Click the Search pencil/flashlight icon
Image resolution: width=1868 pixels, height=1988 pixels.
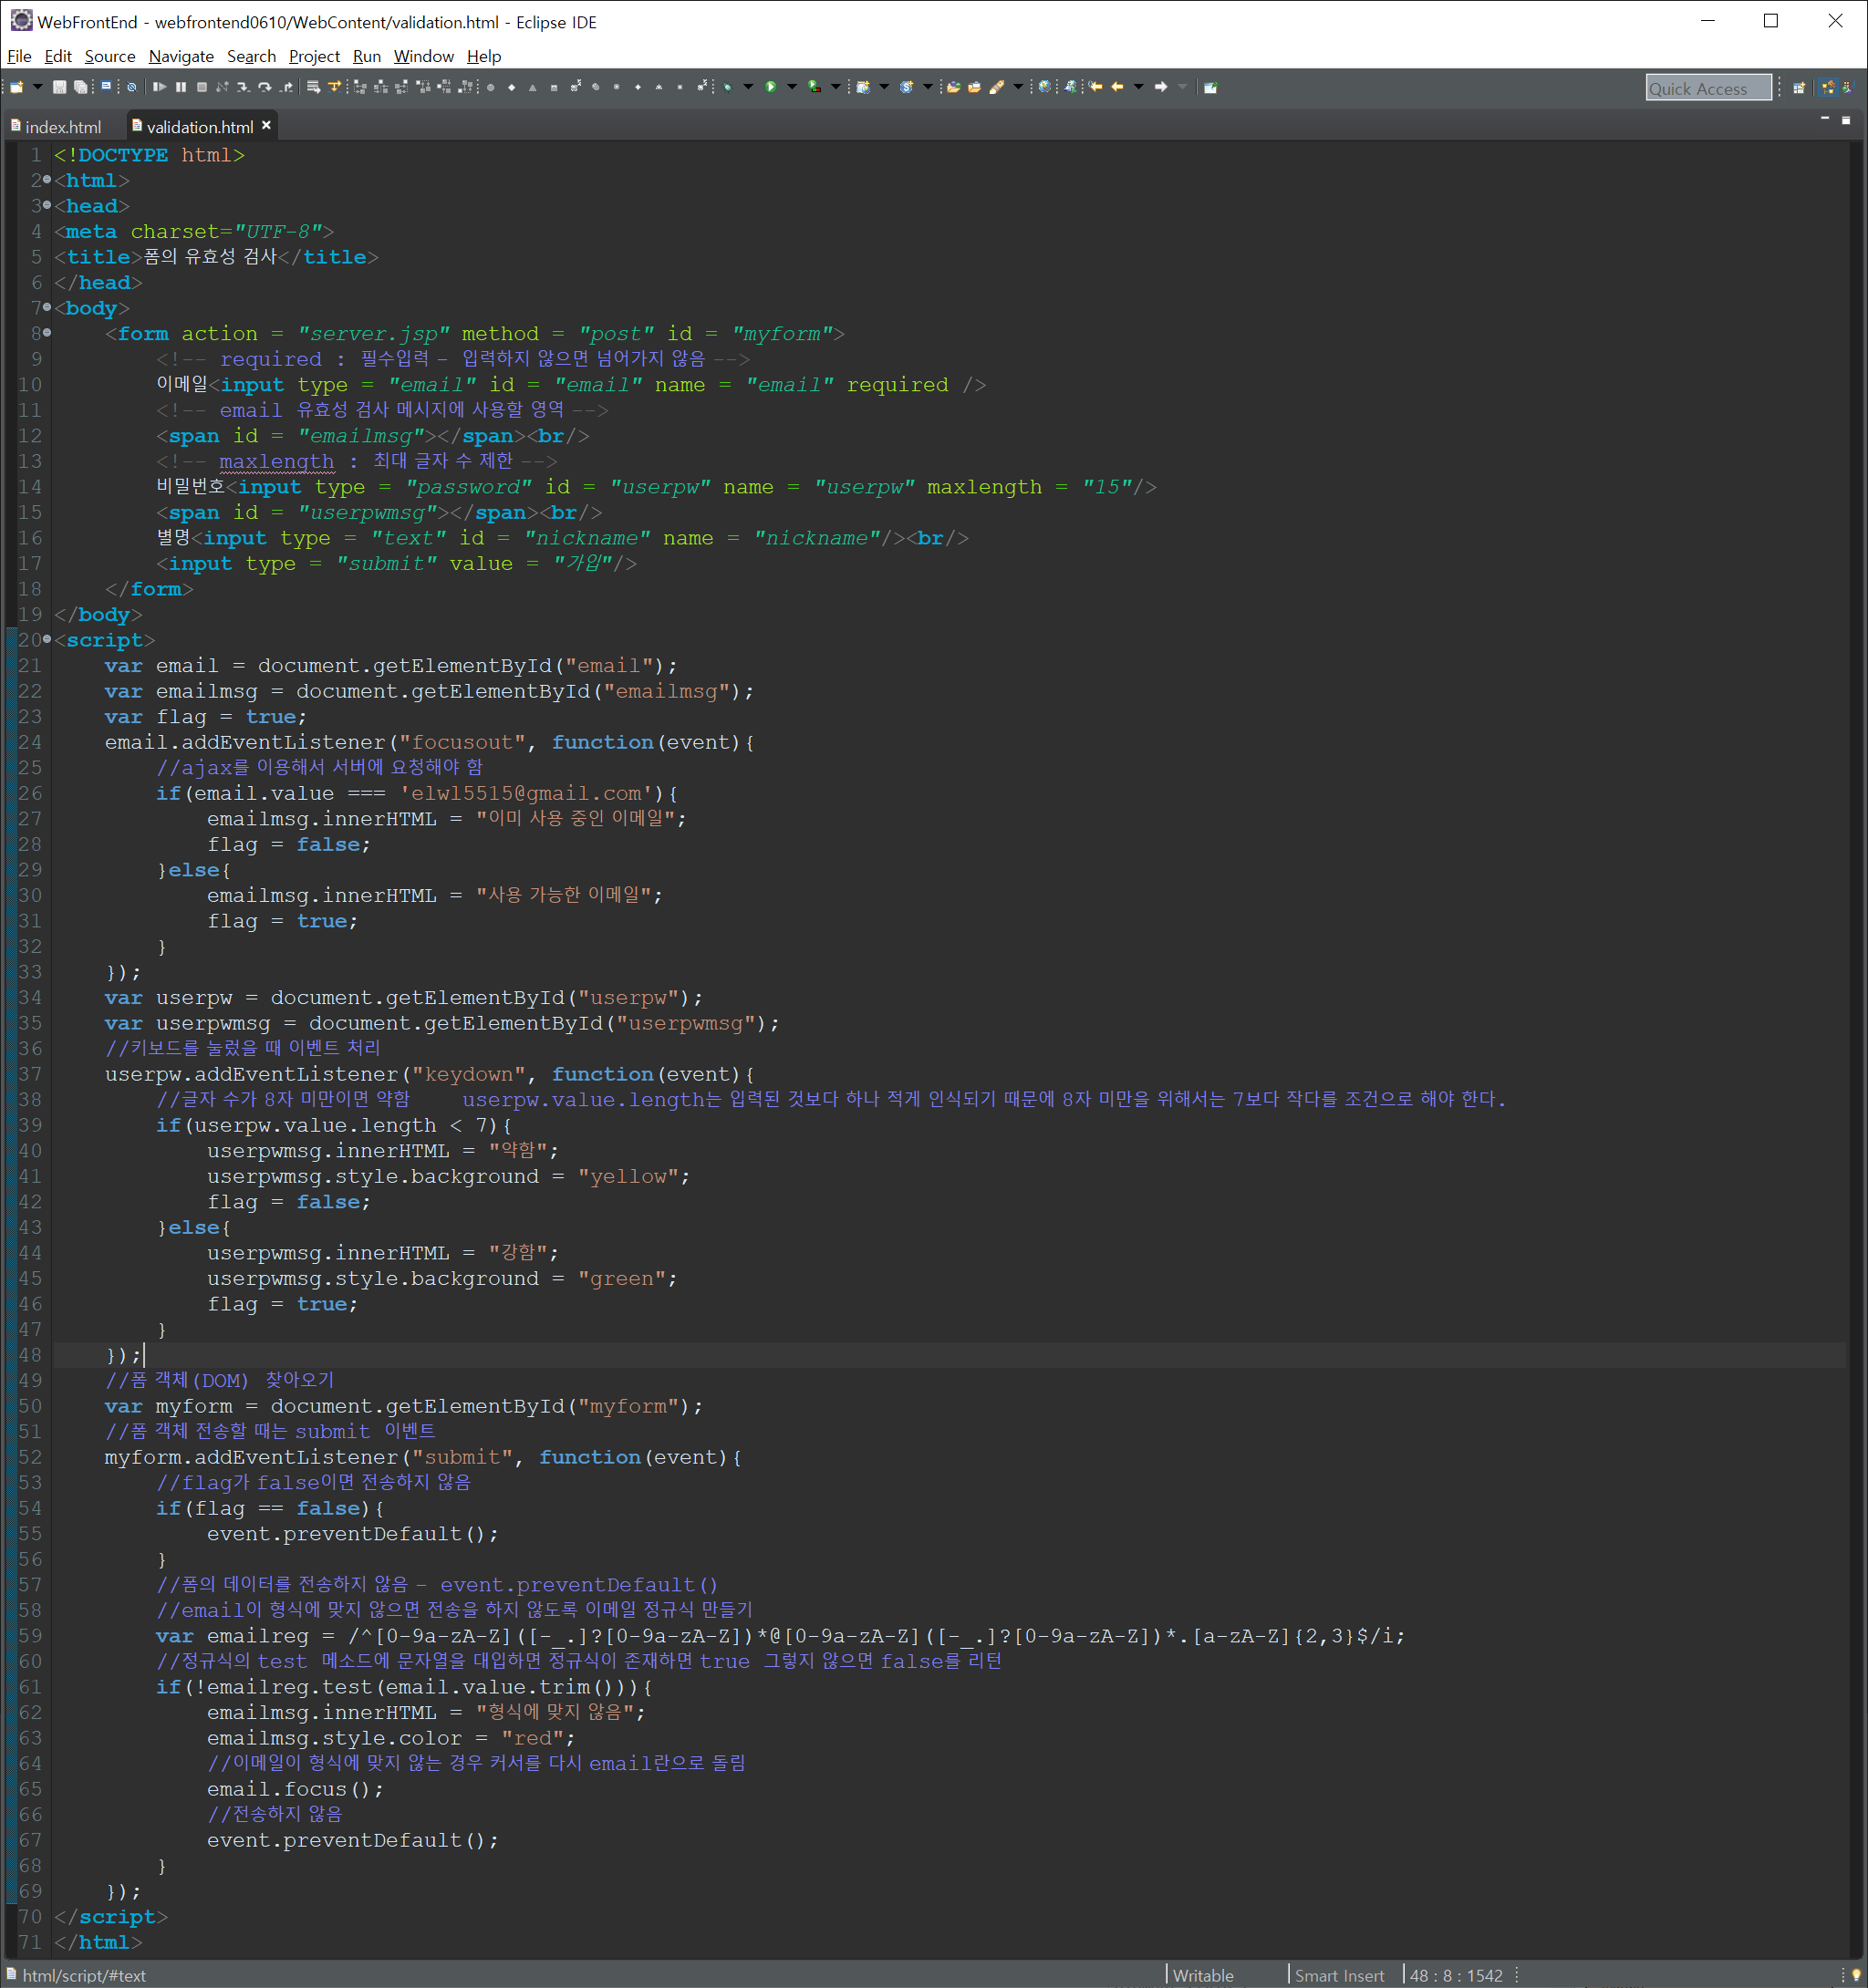click(997, 87)
